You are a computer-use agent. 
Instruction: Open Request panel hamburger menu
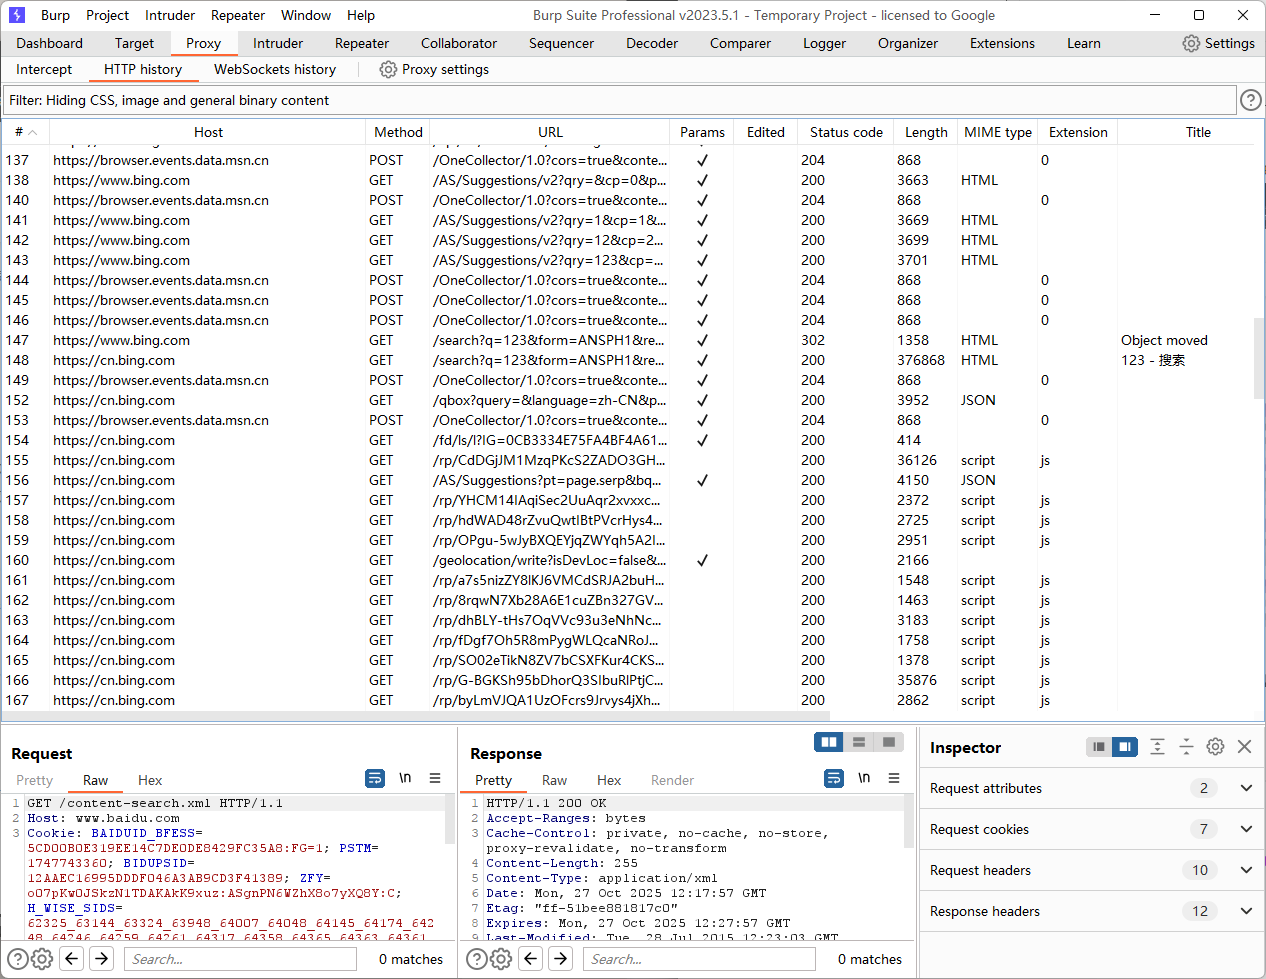(x=435, y=778)
